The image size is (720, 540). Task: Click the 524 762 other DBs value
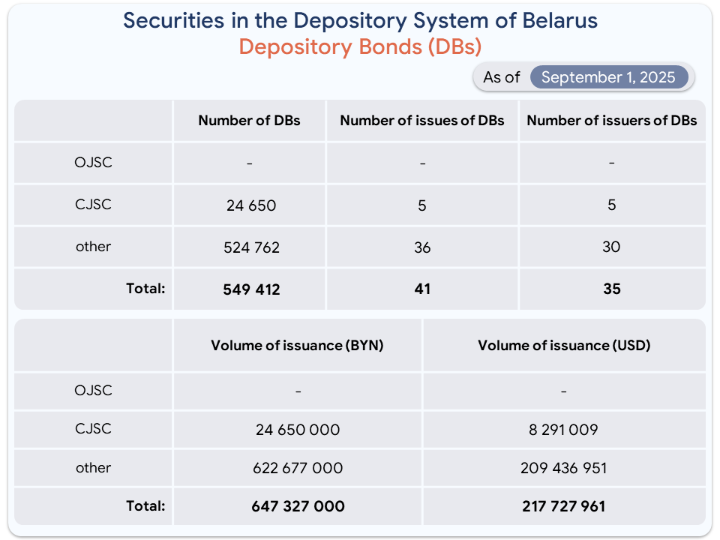point(251,248)
